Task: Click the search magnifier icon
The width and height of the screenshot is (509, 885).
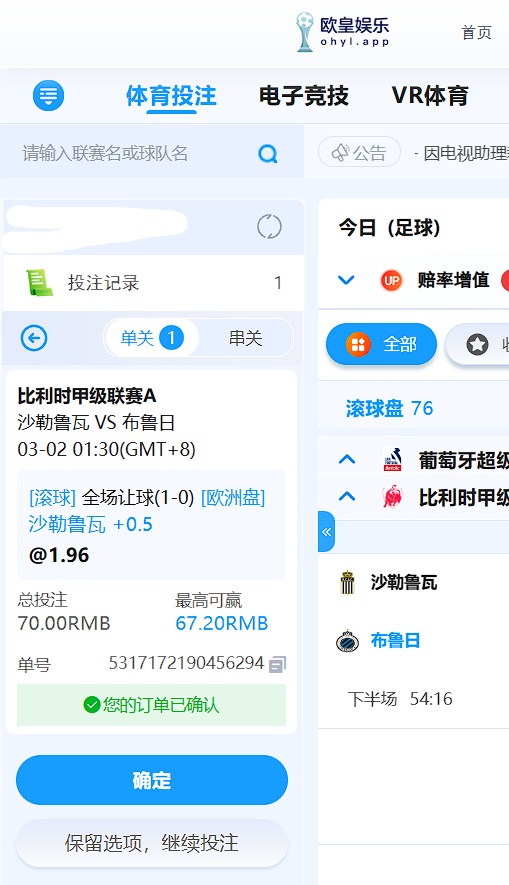Action: (x=267, y=153)
